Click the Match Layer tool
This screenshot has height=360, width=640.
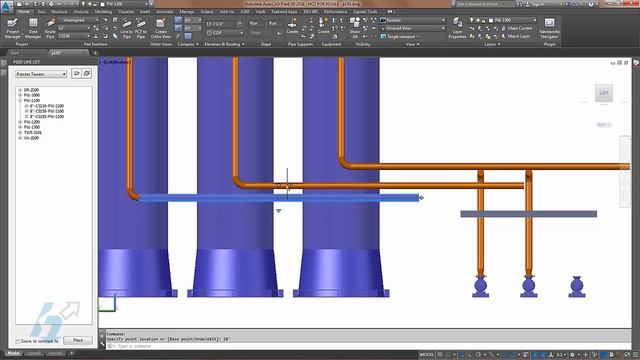point(516,36)
